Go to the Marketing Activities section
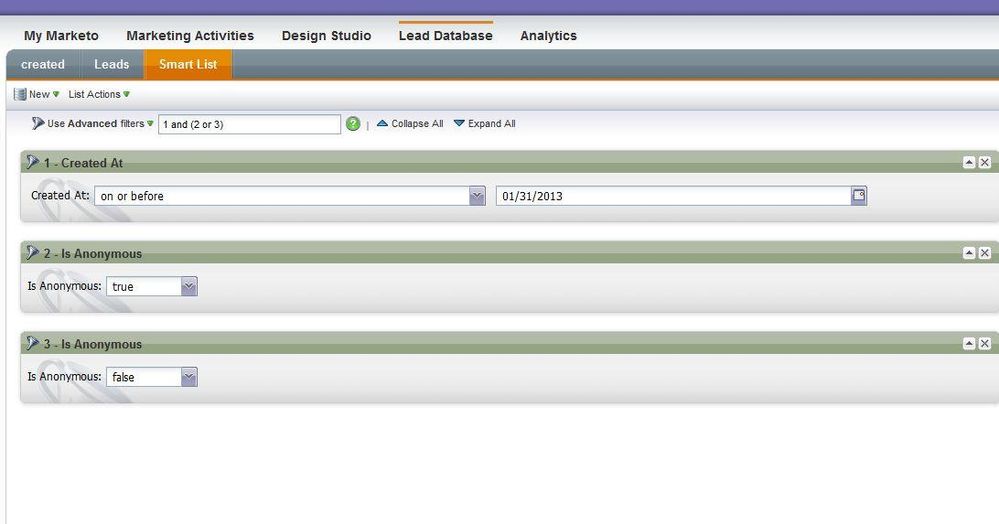 (x=190, y=36)
